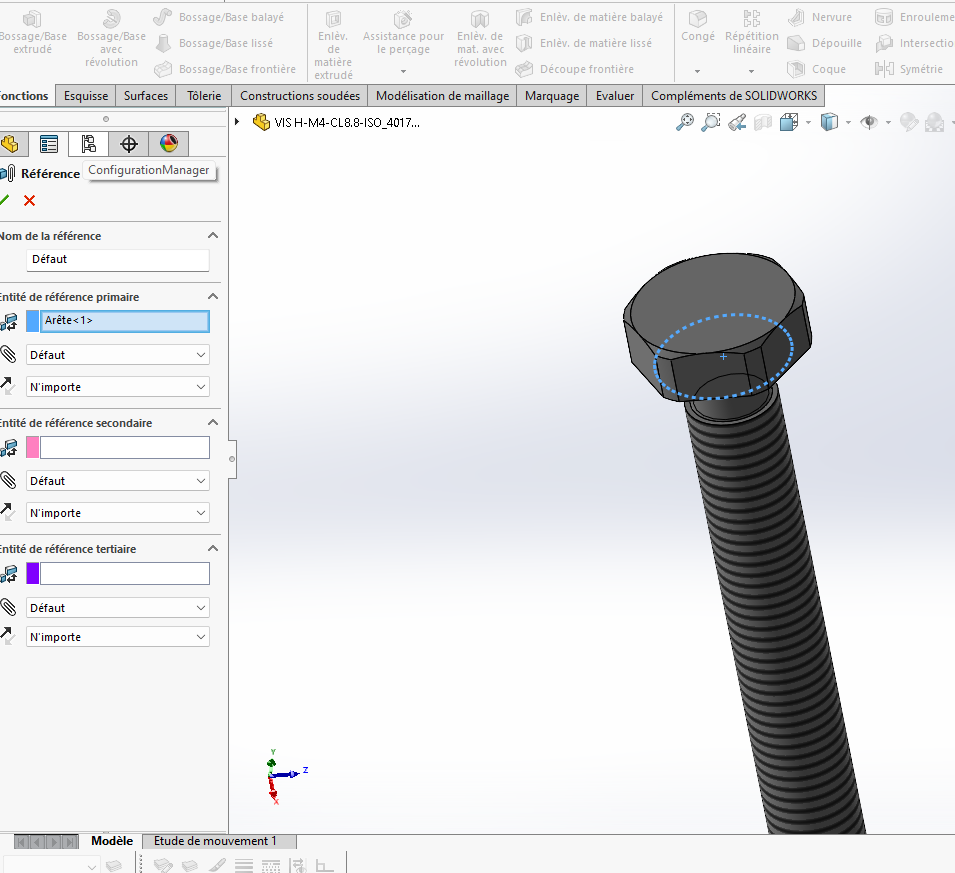
Task: Click the Nom de la référence text field
Action: 118,259
